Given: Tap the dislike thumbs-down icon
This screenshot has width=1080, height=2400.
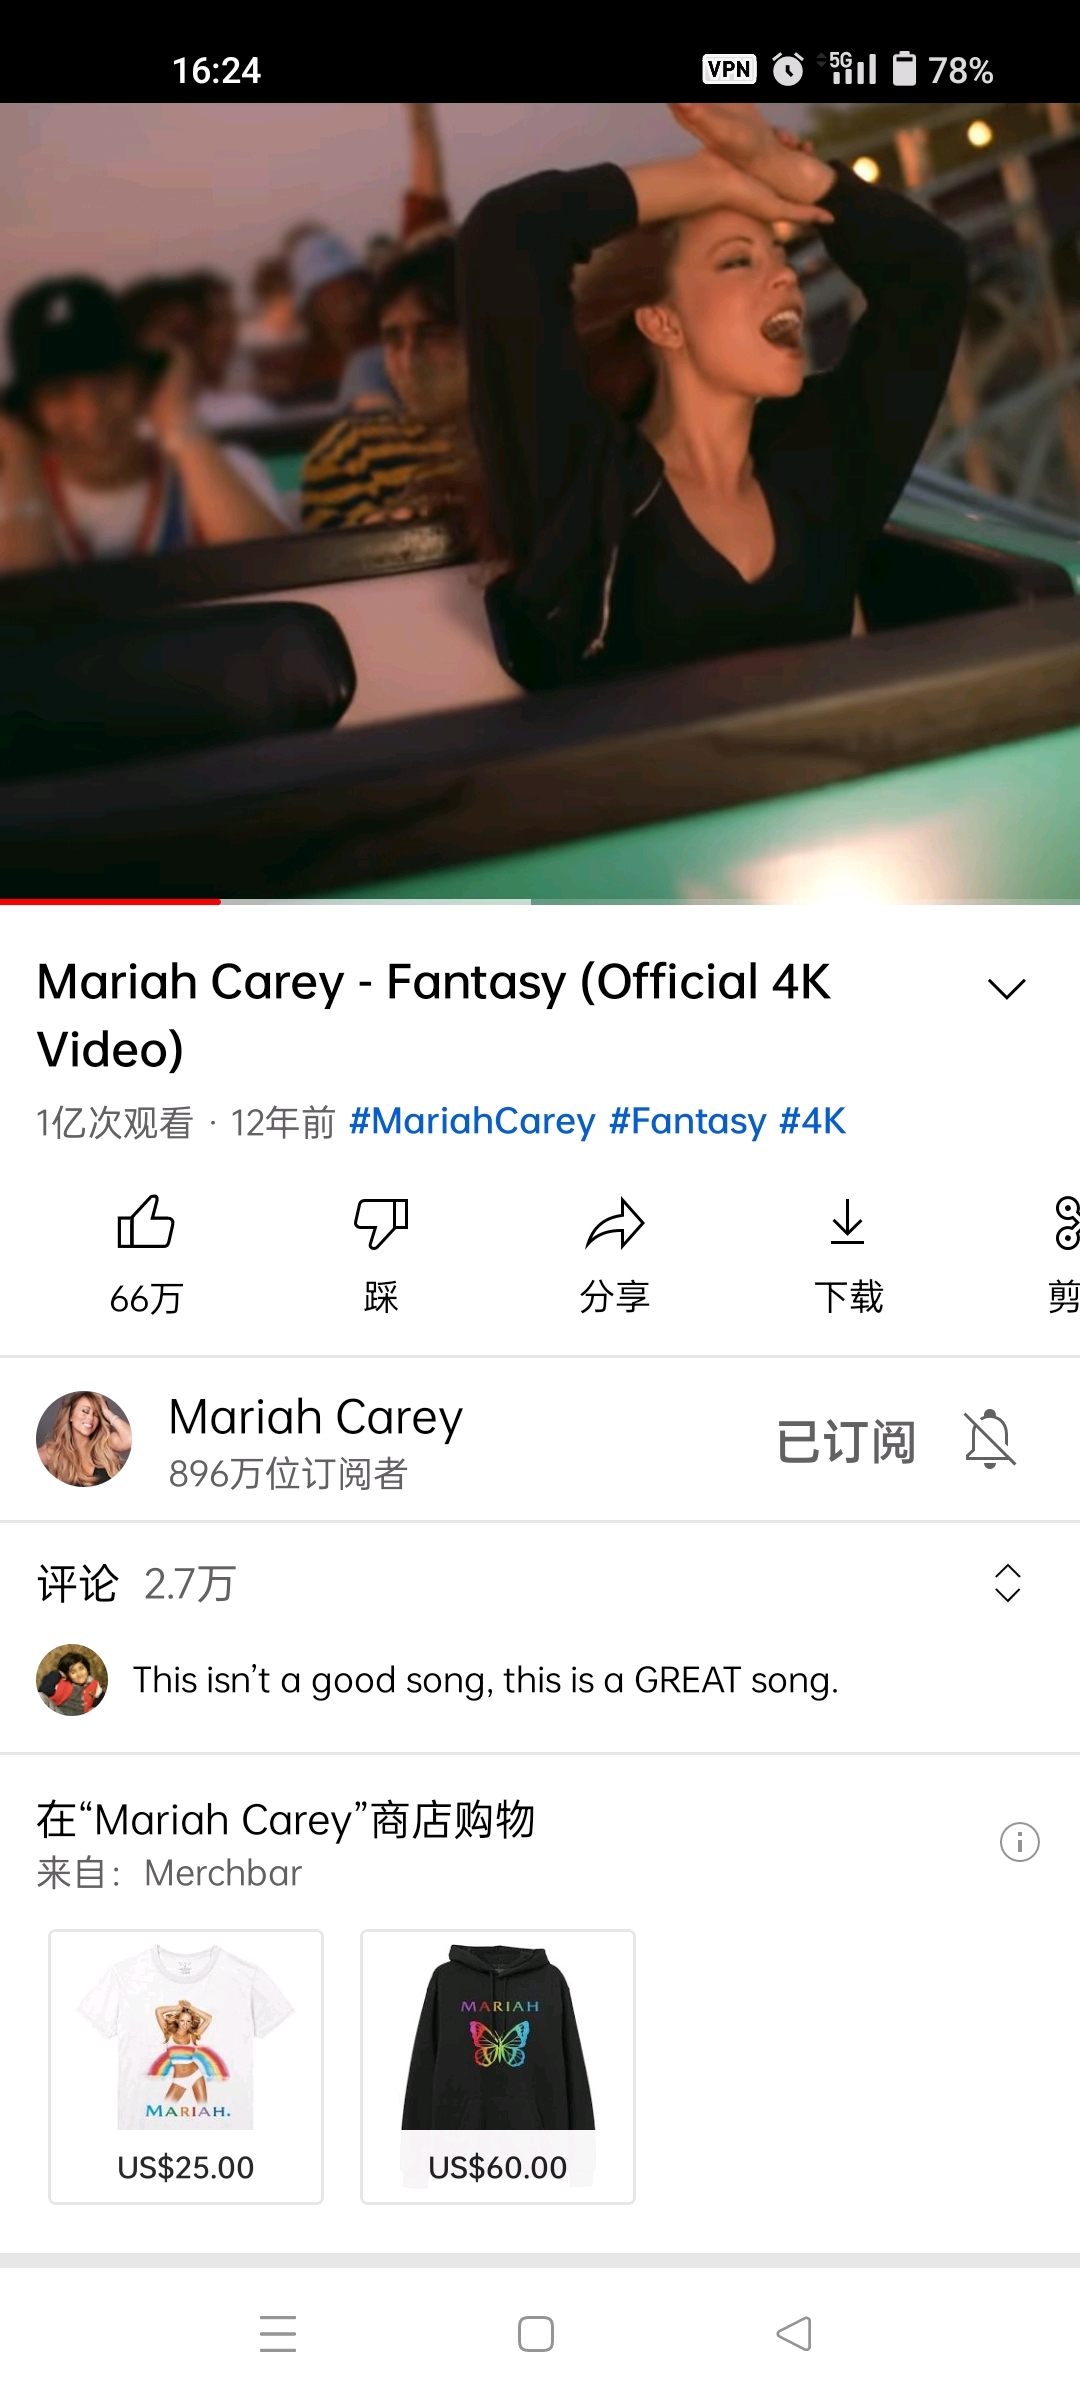Looking at the screenshot, I should (x=381, y=1222).
